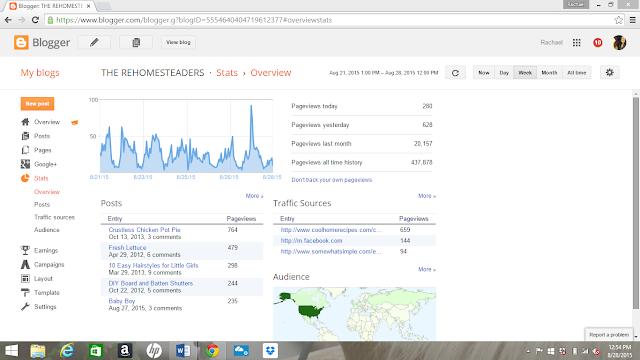Viewport: 640px width, 360px height.
Task: Open More link for Traffic Sources
Action: tap(427, 196)
